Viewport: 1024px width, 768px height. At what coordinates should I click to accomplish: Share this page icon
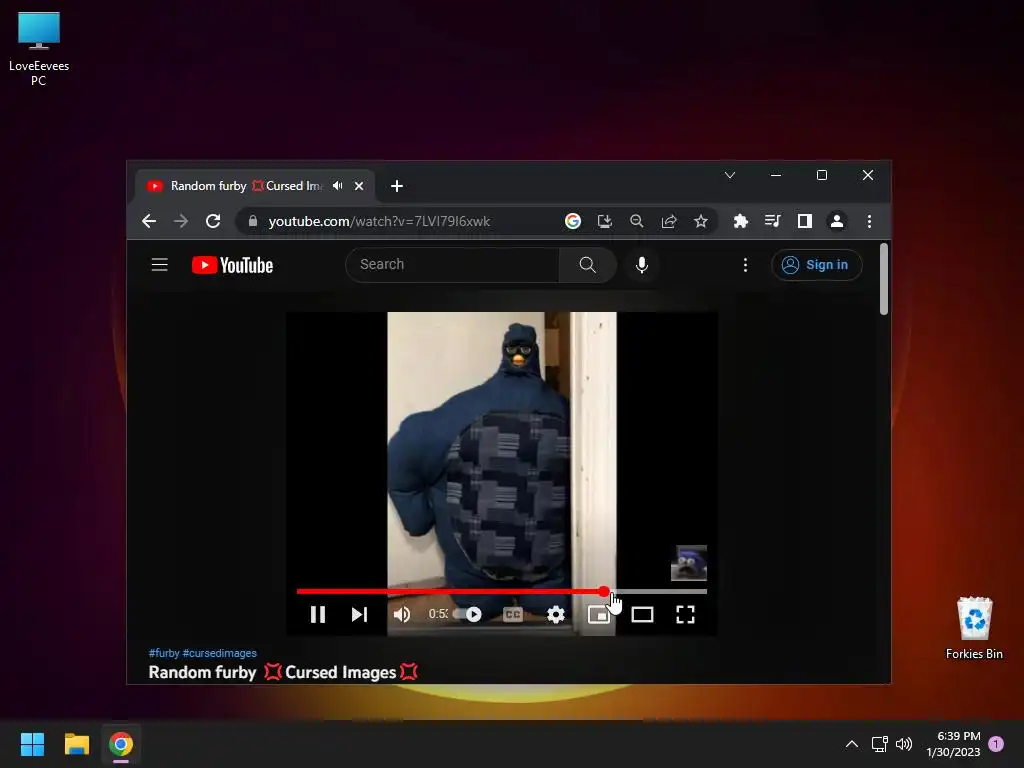tap(669, 221)
